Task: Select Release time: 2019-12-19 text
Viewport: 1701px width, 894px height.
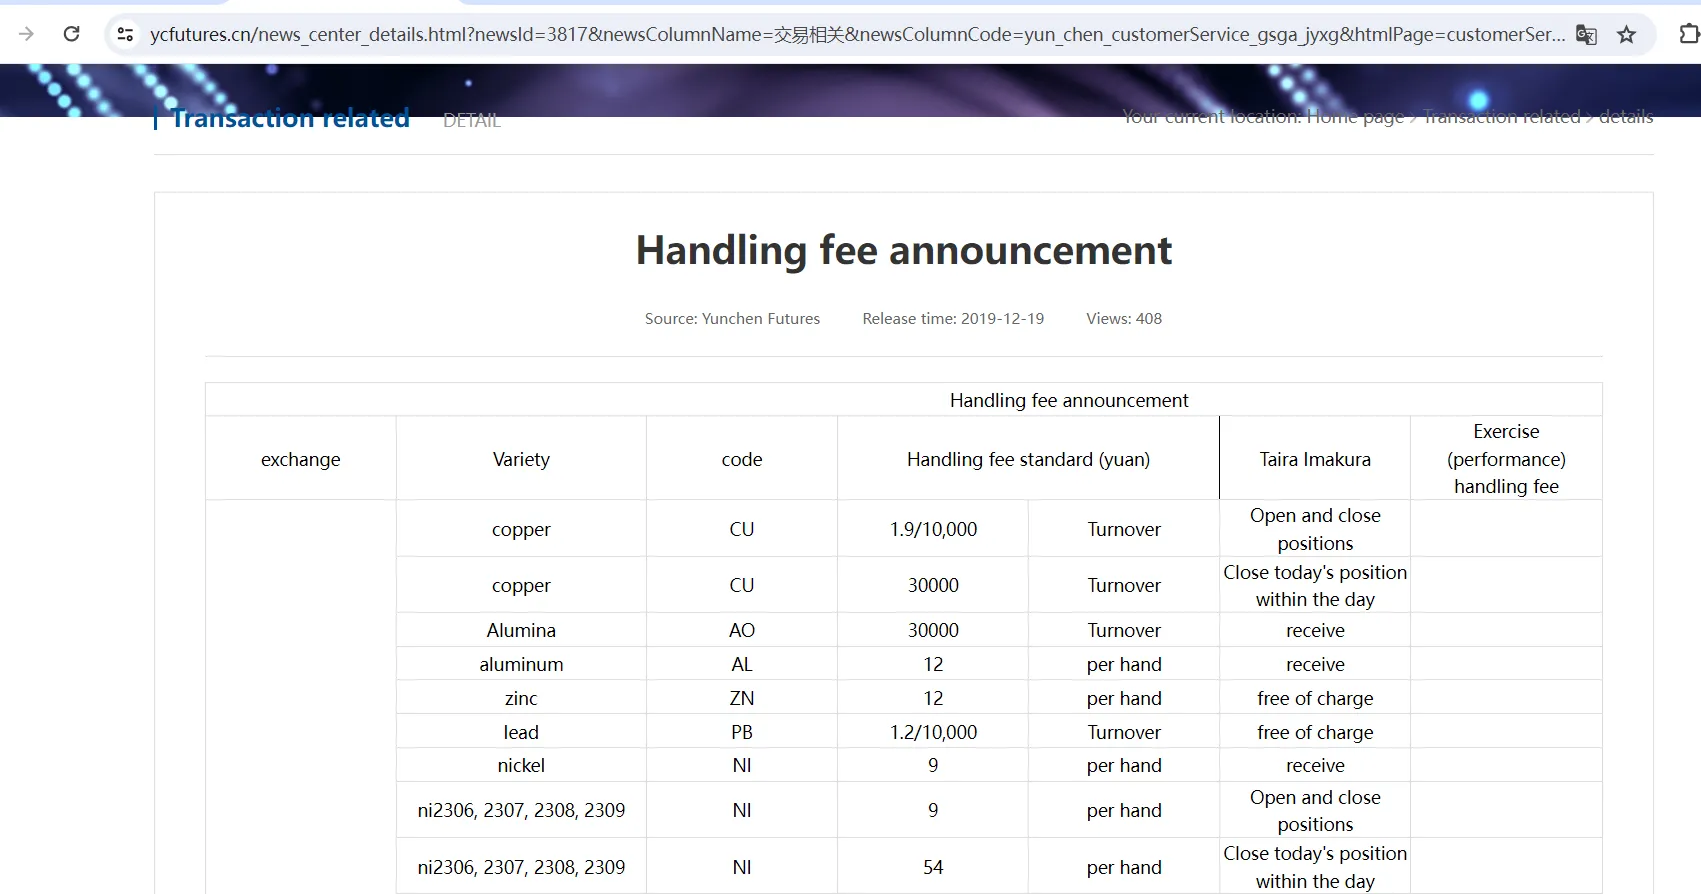Action: point(953,318)
